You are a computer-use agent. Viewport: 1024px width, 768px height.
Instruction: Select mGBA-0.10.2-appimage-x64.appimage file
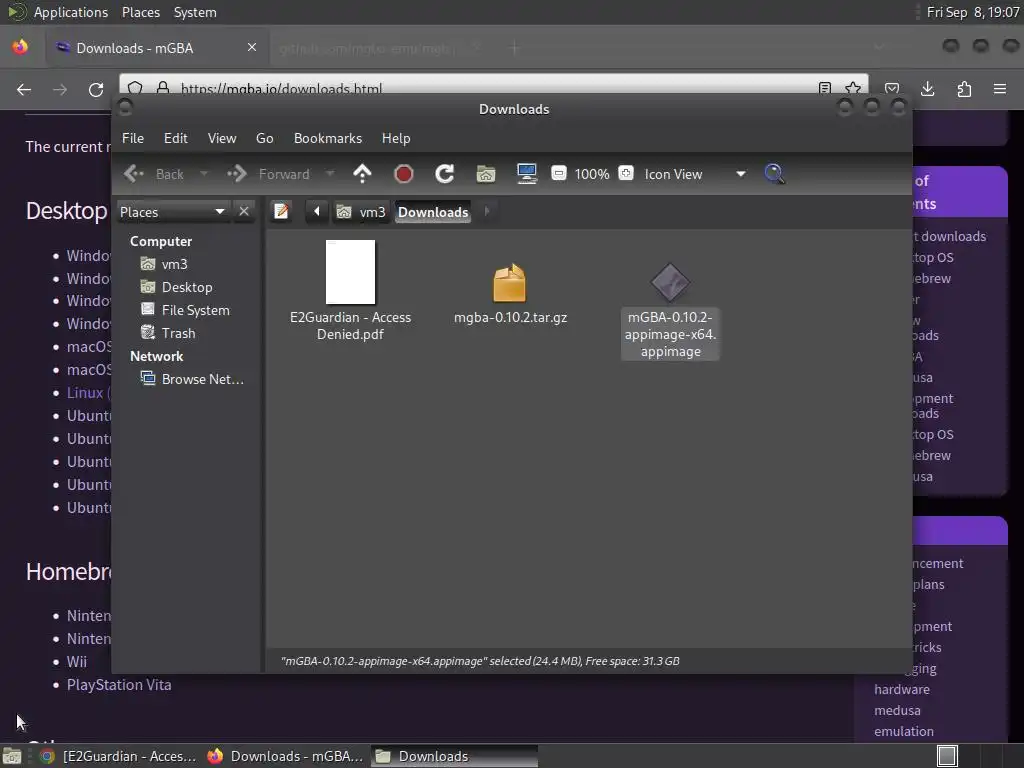(670, 310)
